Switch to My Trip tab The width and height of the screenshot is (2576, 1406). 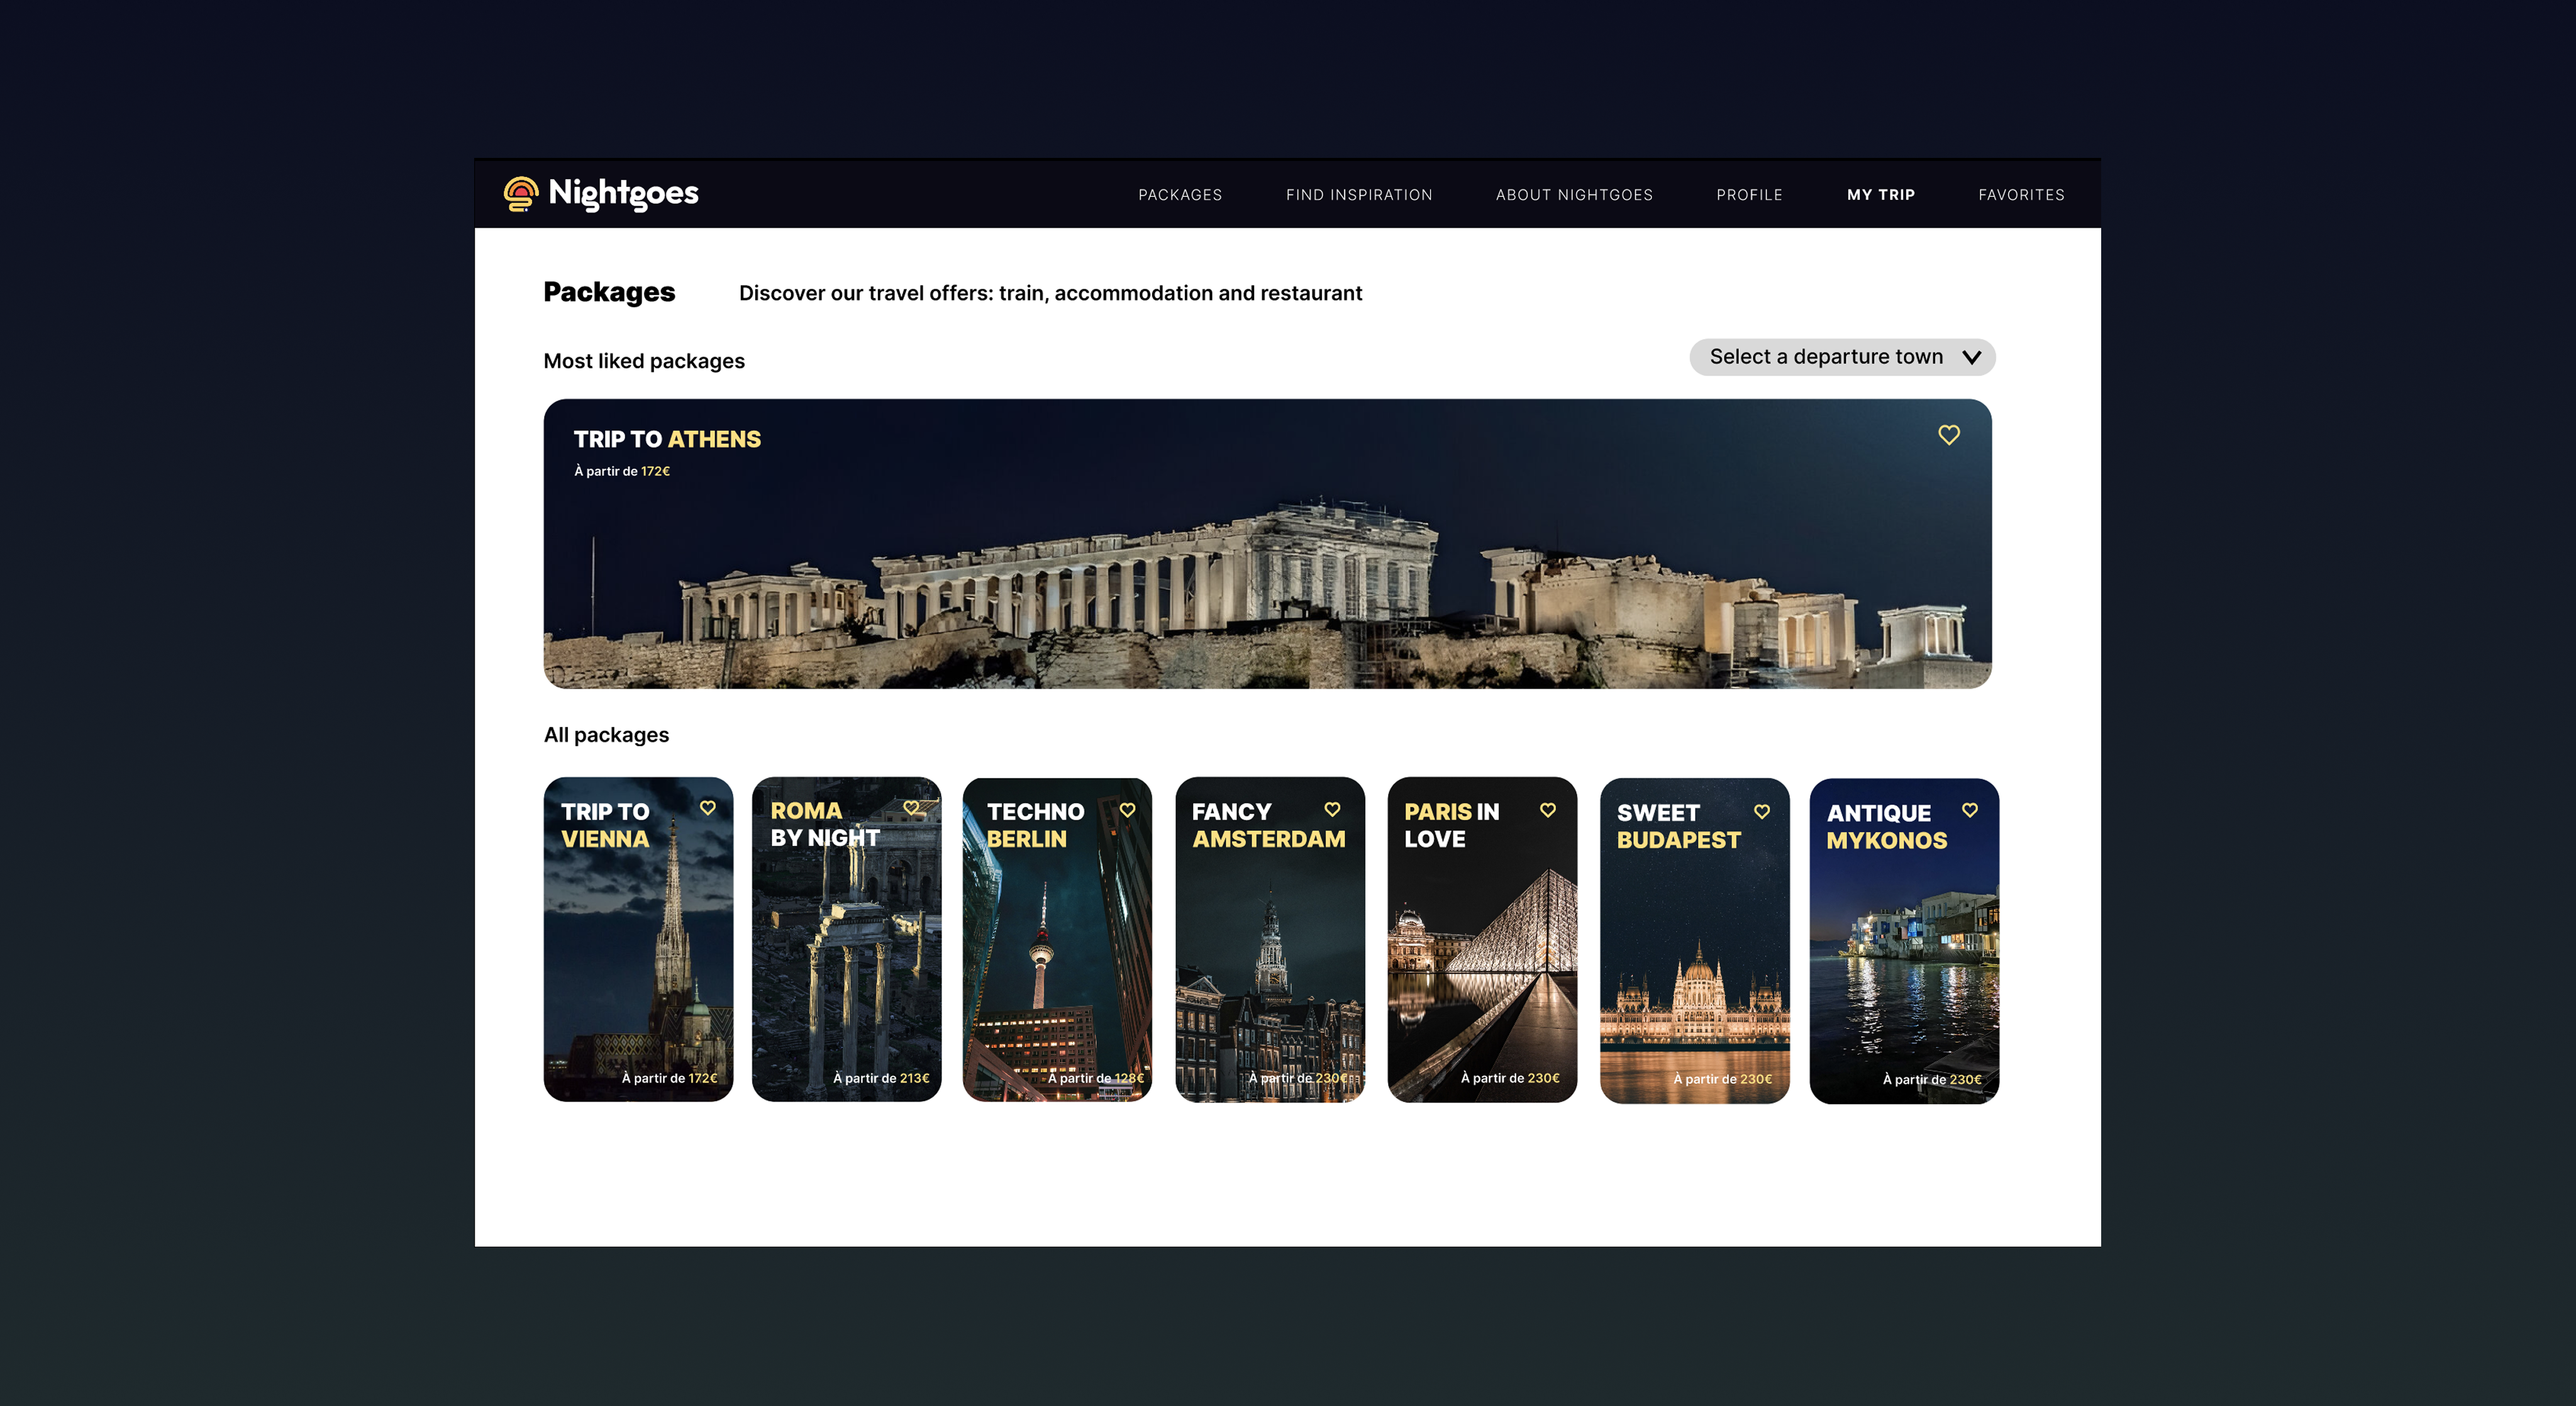[1880, 195]
